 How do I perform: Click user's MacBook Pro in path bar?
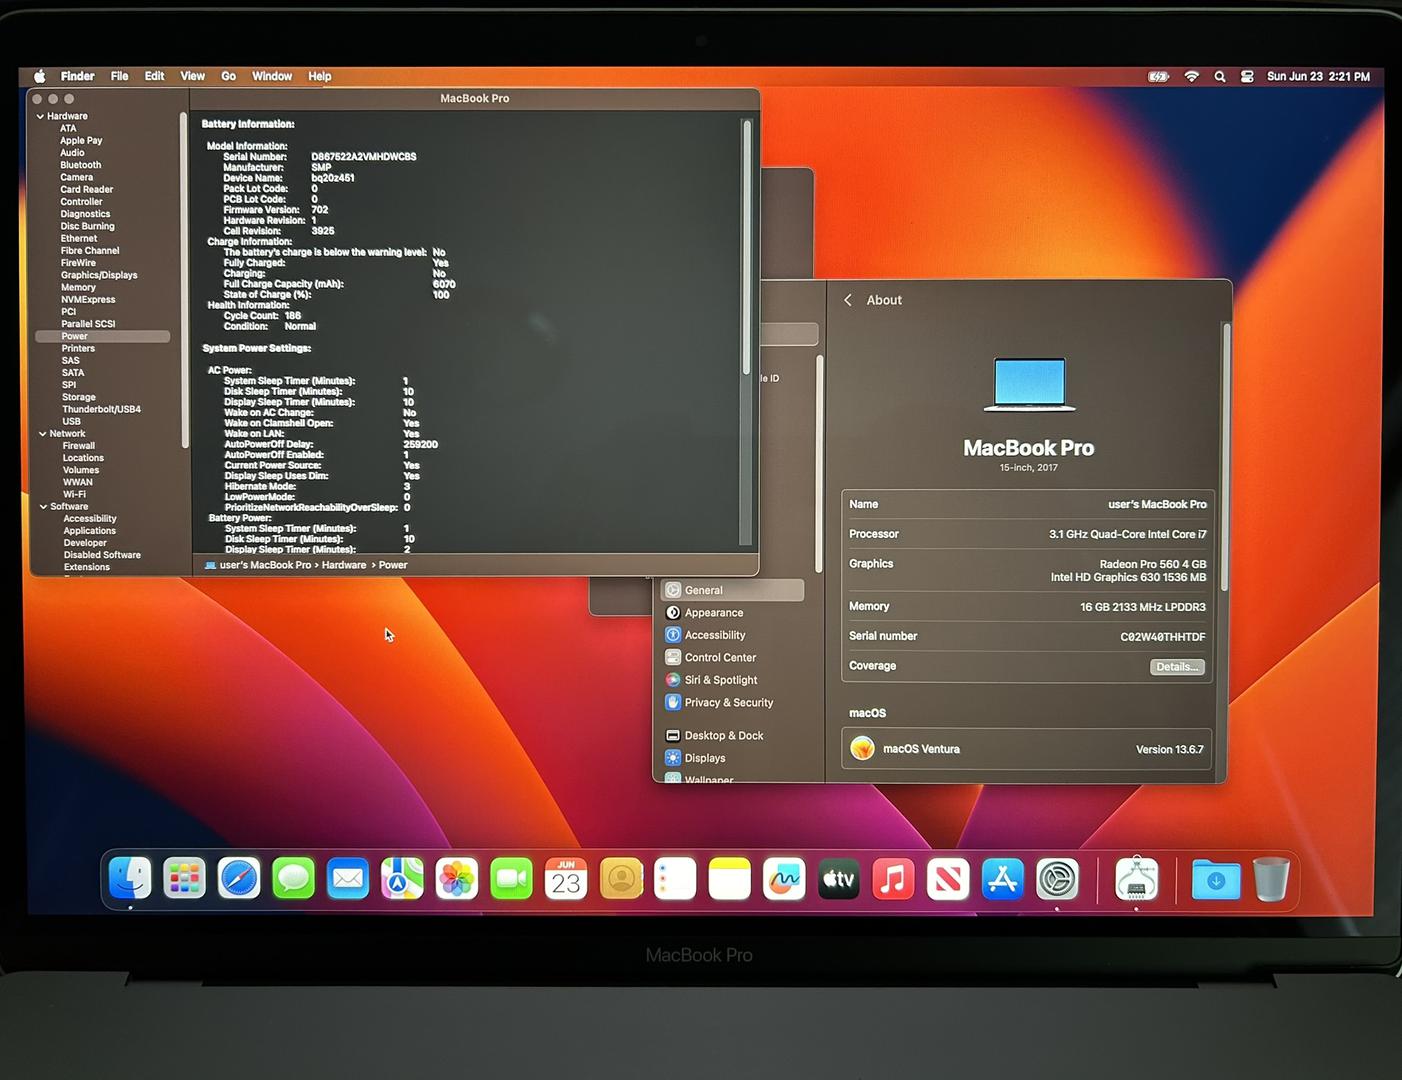pyautogui.click(x=265, y=565)
